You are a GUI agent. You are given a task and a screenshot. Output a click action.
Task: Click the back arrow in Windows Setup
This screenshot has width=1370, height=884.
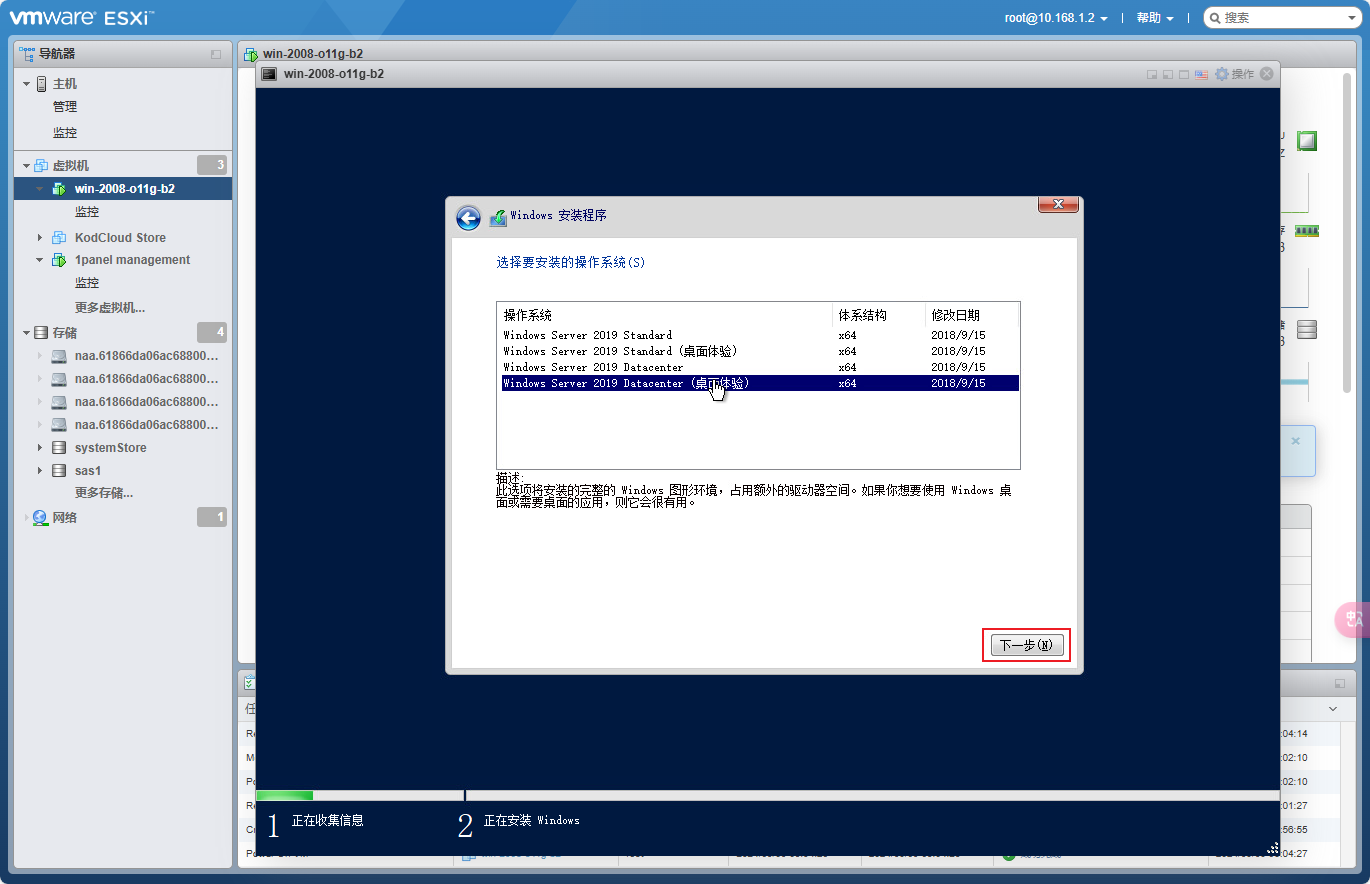pos(468,218)
